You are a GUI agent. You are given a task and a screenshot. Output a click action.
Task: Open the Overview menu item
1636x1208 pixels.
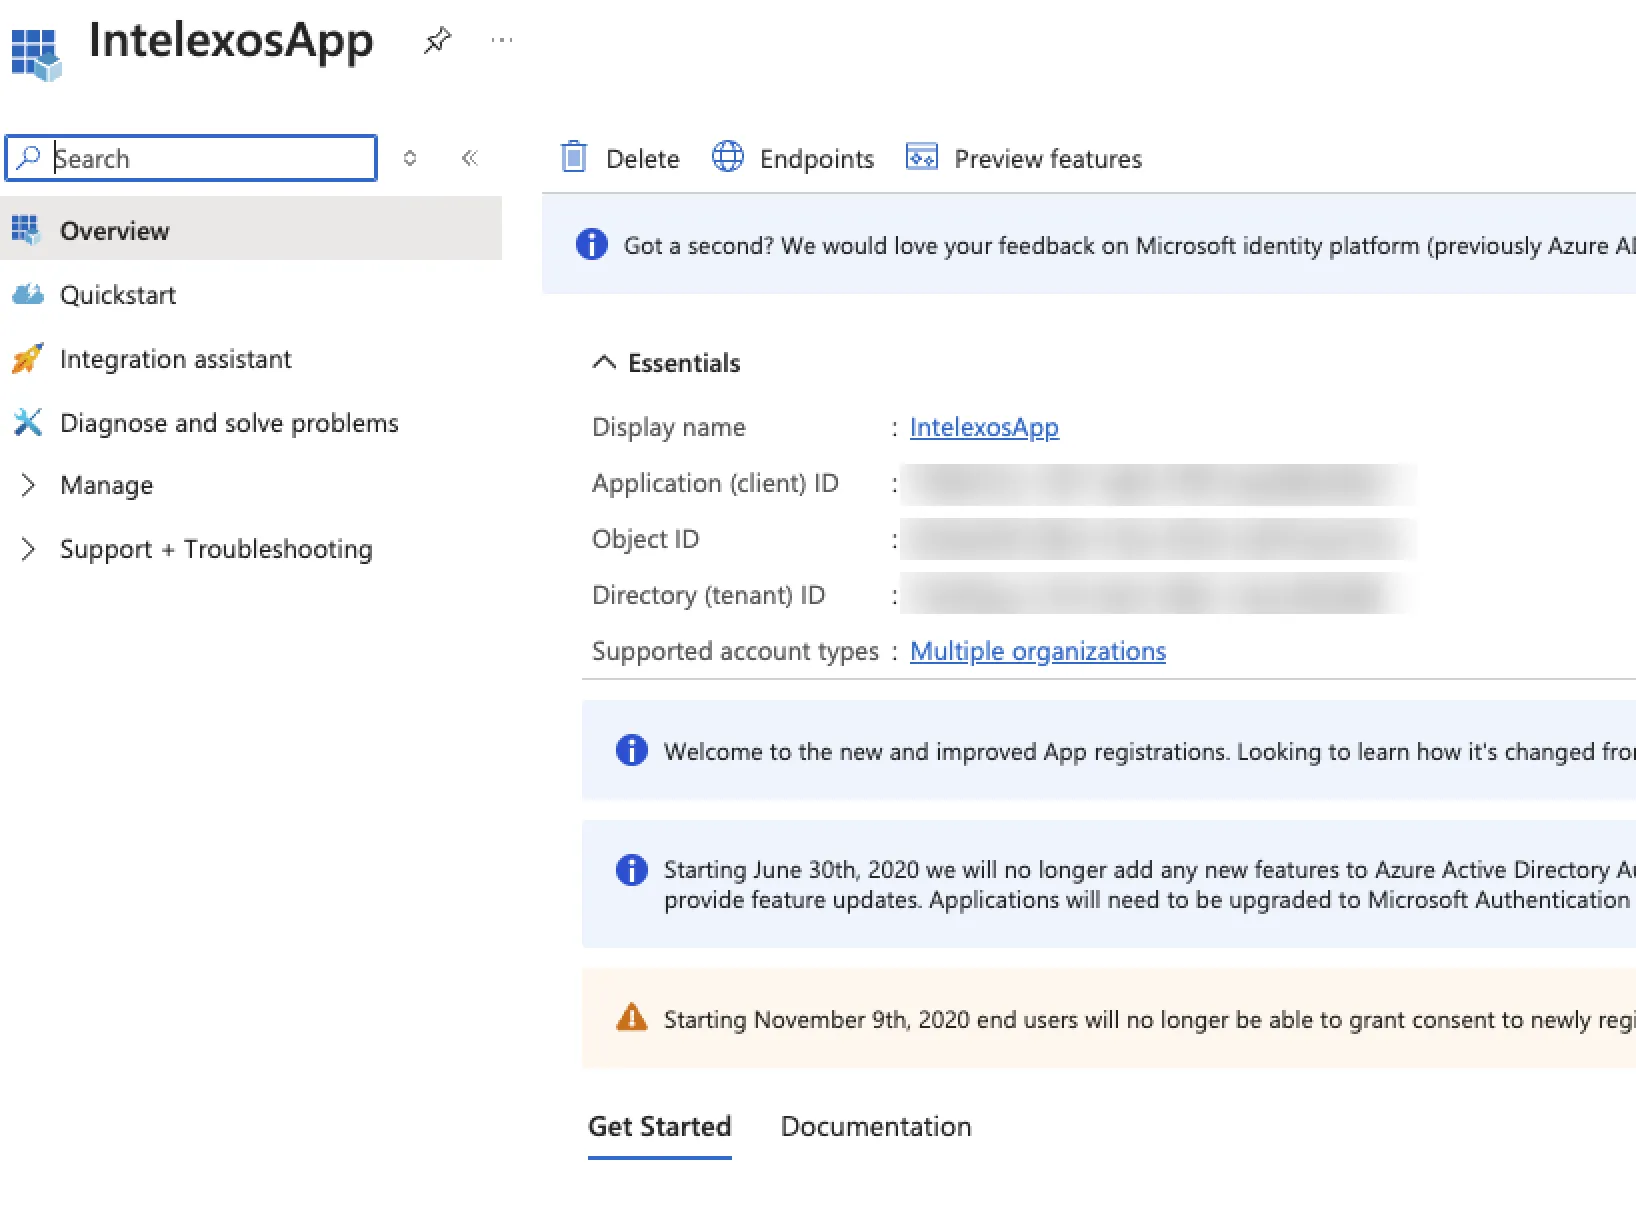tap(251, 230)
